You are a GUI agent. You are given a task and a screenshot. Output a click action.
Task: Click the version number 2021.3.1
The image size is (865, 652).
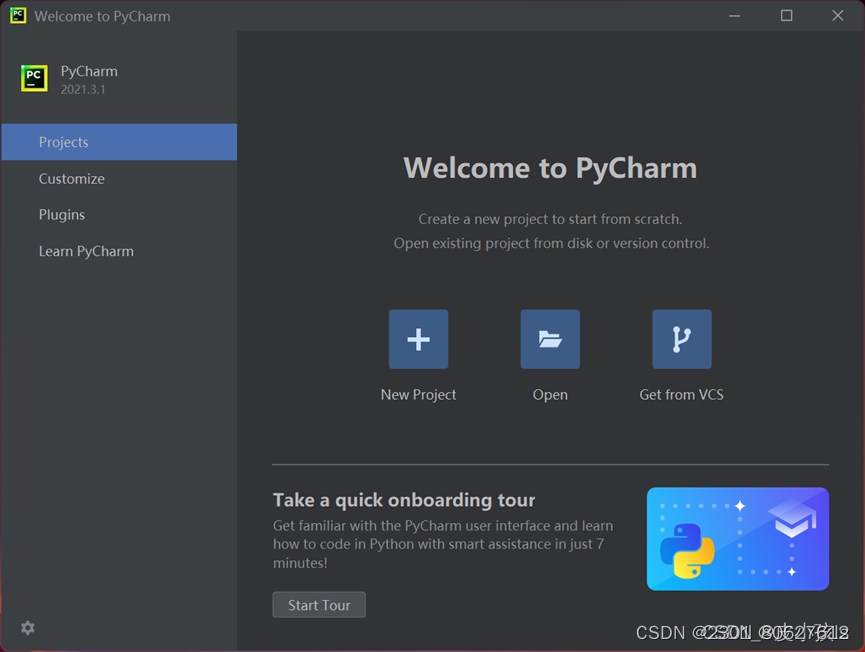89,89
